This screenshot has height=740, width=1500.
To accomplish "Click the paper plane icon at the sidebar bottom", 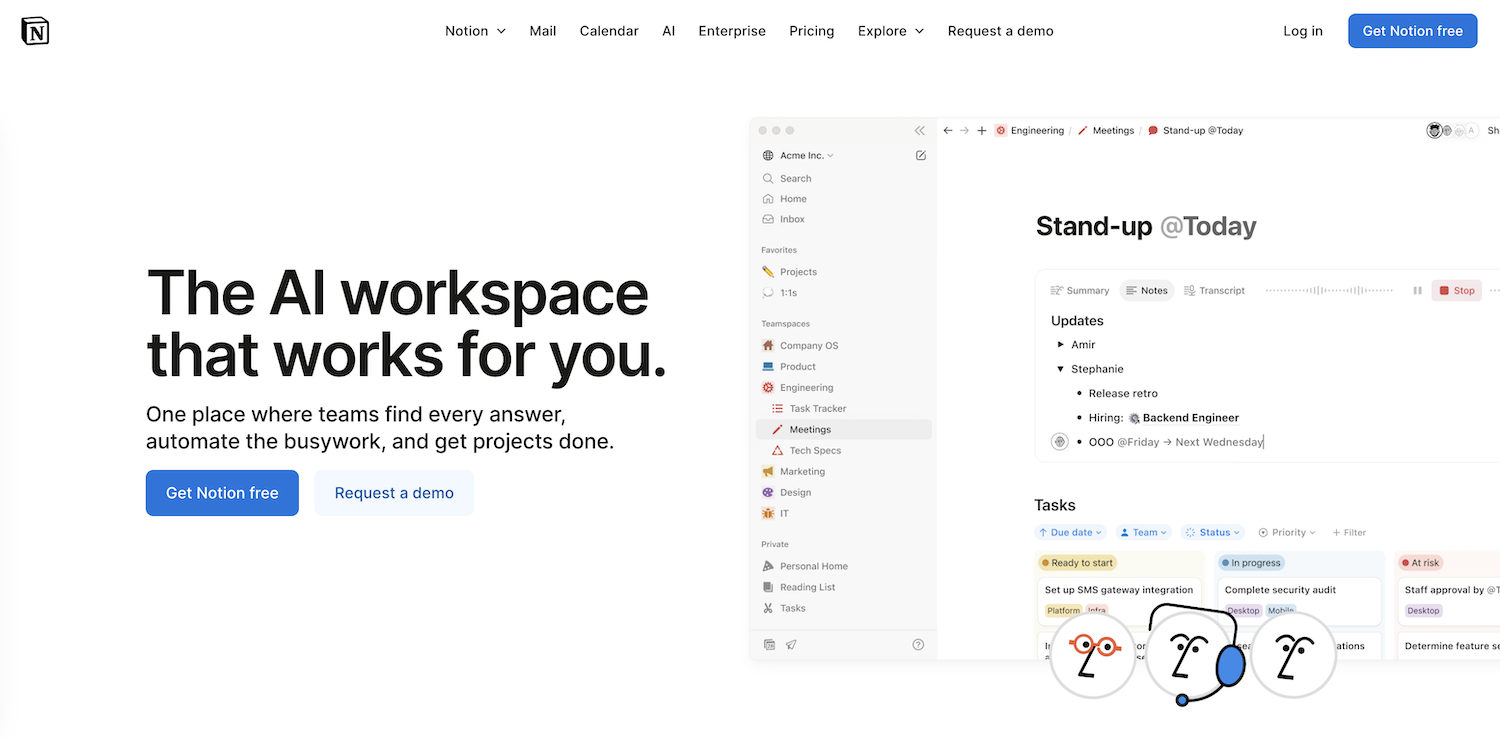I will click(x=791, y=645).
